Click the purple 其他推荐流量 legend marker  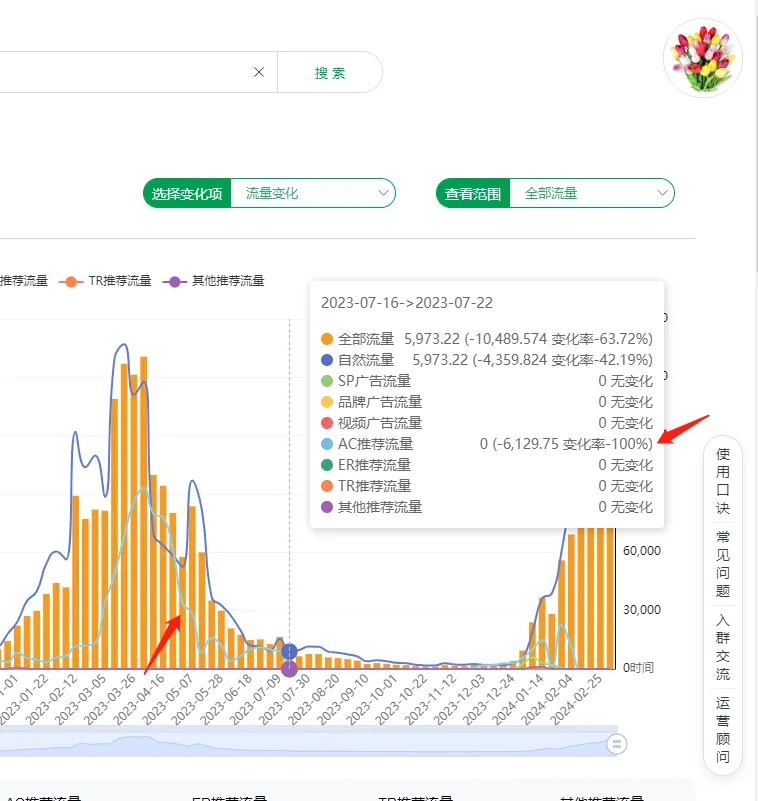175,281
